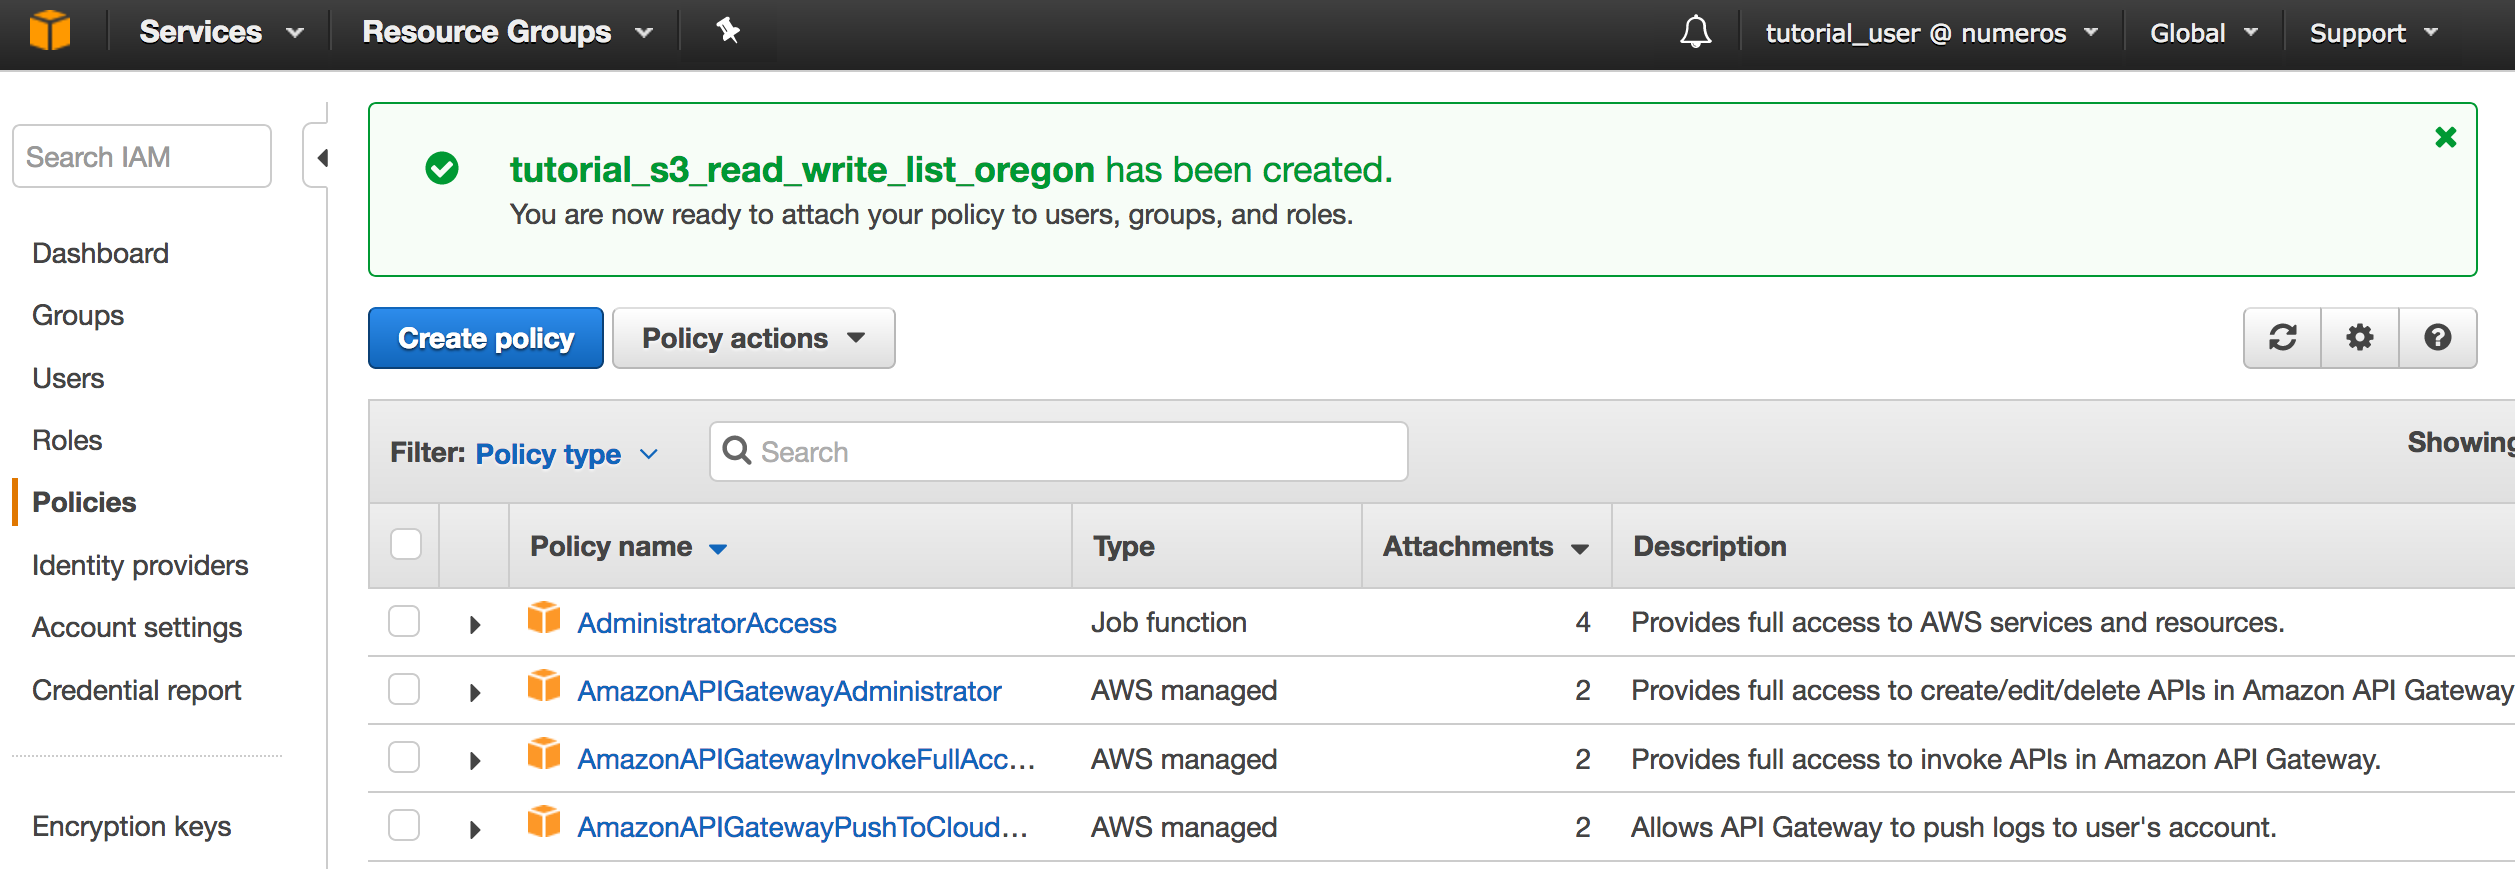Expand the AmazonAPIGatewayInvokeFullAccess policy row
This screenshot has width=2515, height=869.
click(x=475, y=761)
